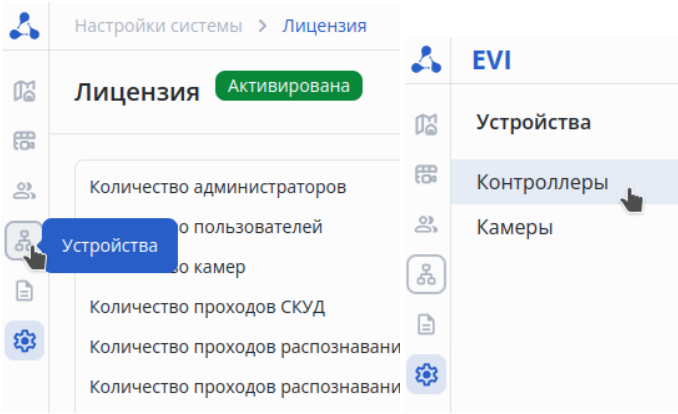This screenshot has width=678, height=414.
Task: Open the highlighted devices icon next to the Устройства tooltip
Action: (x=24, y=240)
